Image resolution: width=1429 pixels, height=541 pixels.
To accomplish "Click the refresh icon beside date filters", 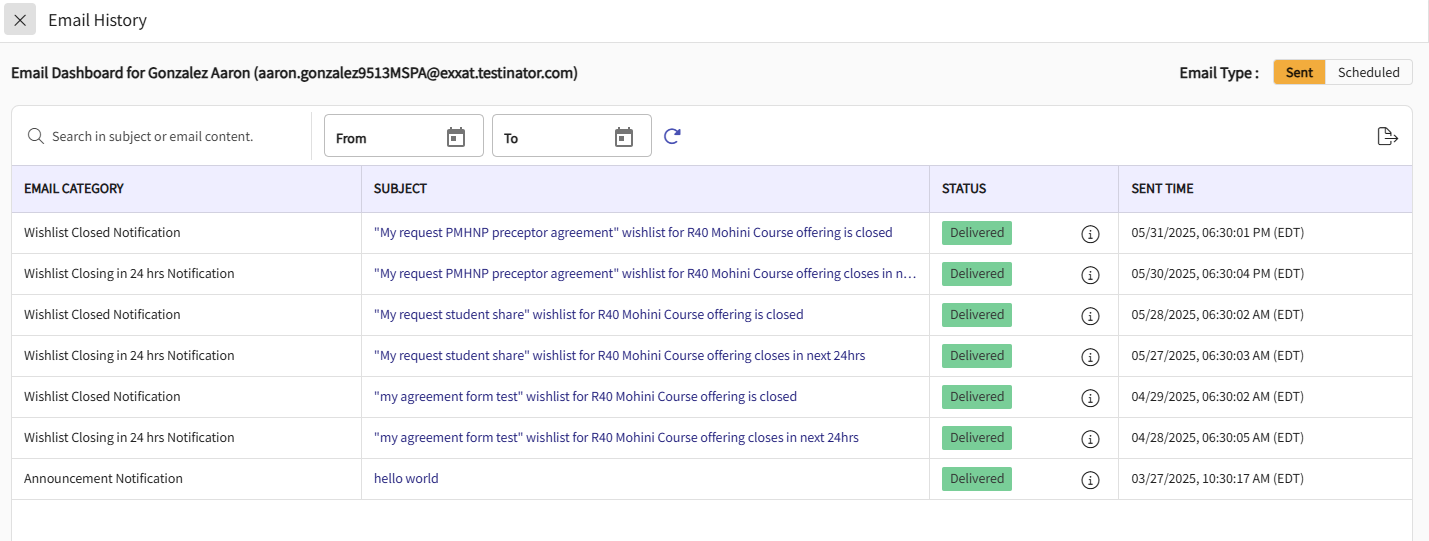I will (x=672, y=136).
